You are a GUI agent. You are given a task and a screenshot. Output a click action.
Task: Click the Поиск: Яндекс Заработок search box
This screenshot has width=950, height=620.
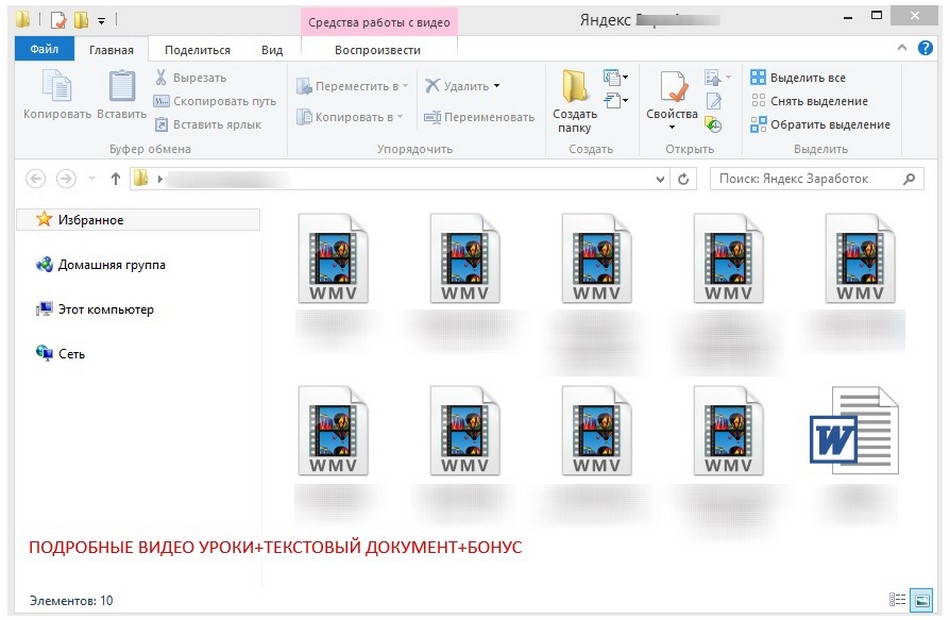click(x=817, y=179)
